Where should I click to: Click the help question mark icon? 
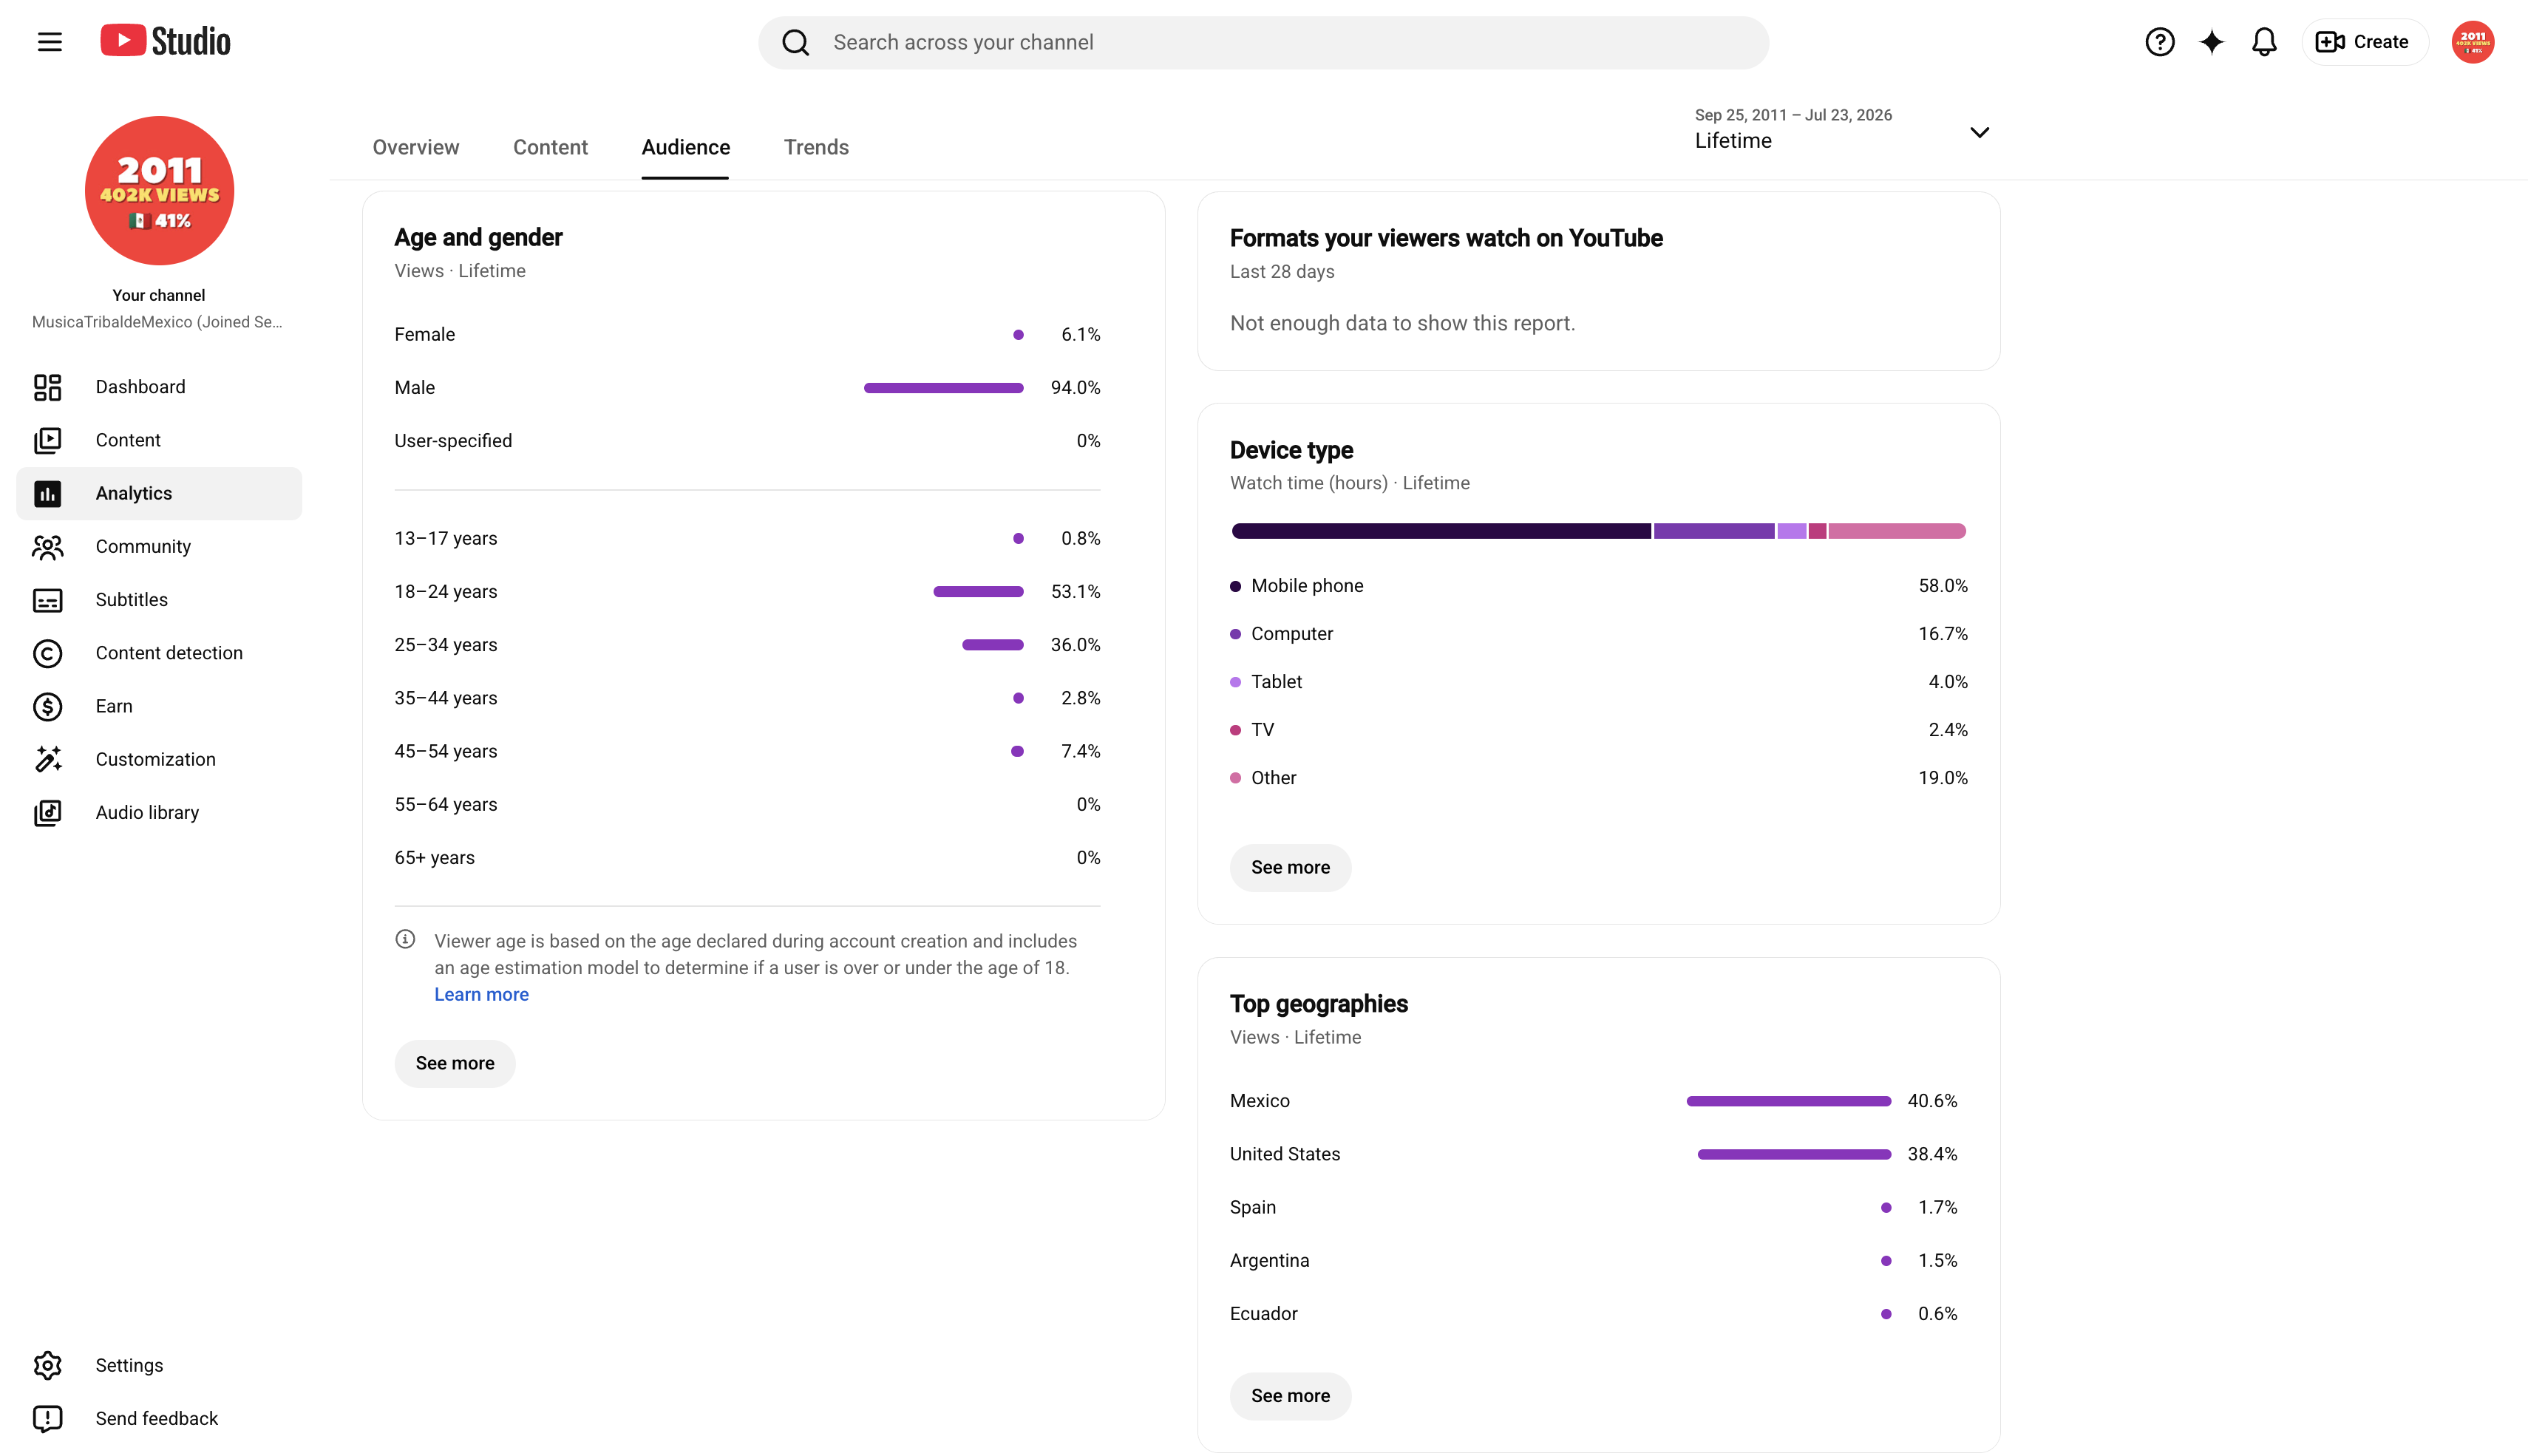pos(2159,42)
